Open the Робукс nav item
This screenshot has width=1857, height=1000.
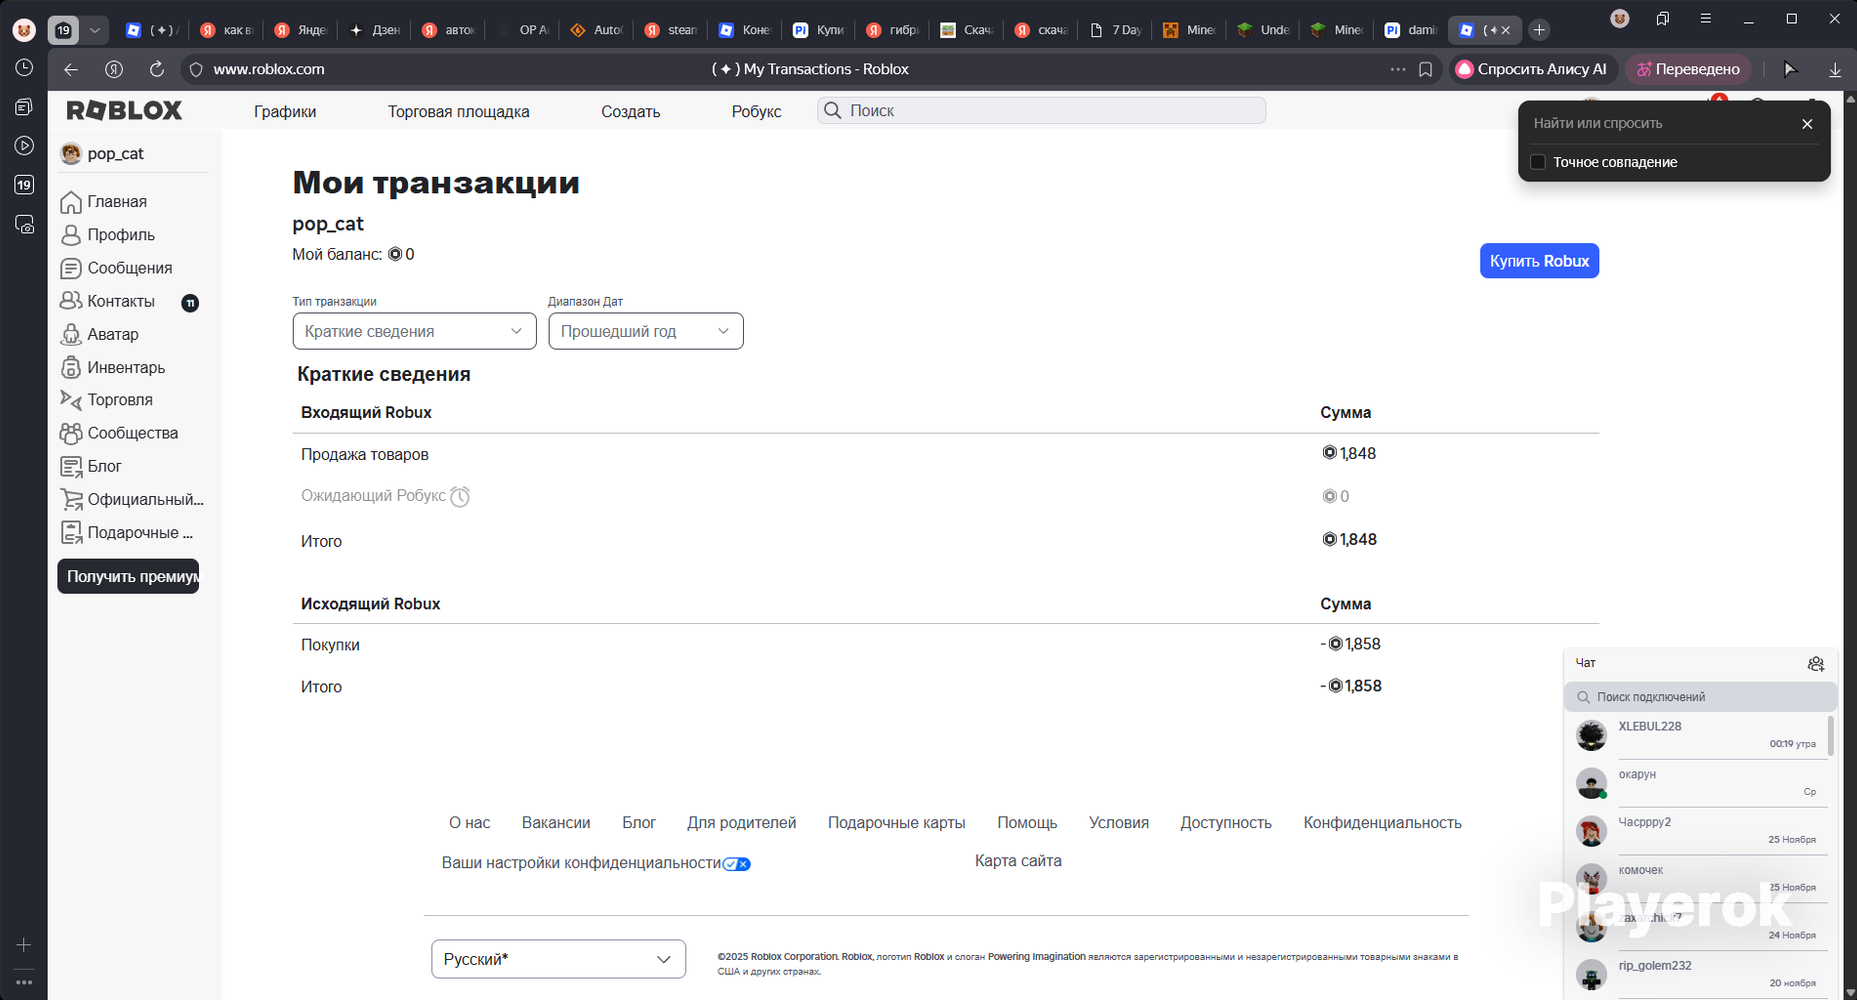coord(756,111)
